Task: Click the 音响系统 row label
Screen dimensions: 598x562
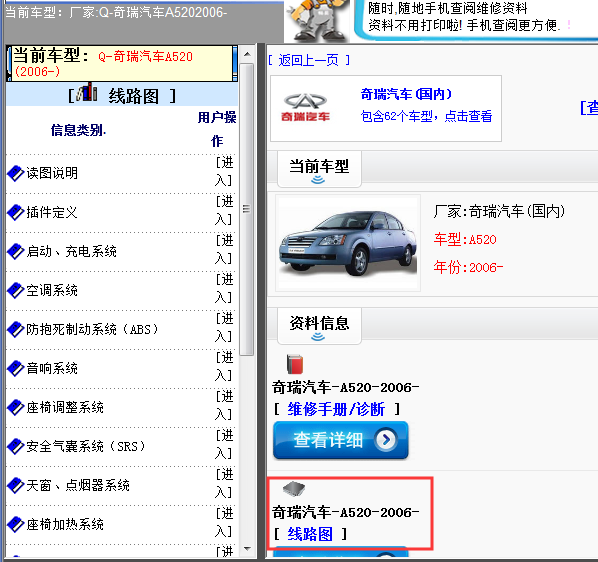Action: pyautogui.click(x=52, y=368)
